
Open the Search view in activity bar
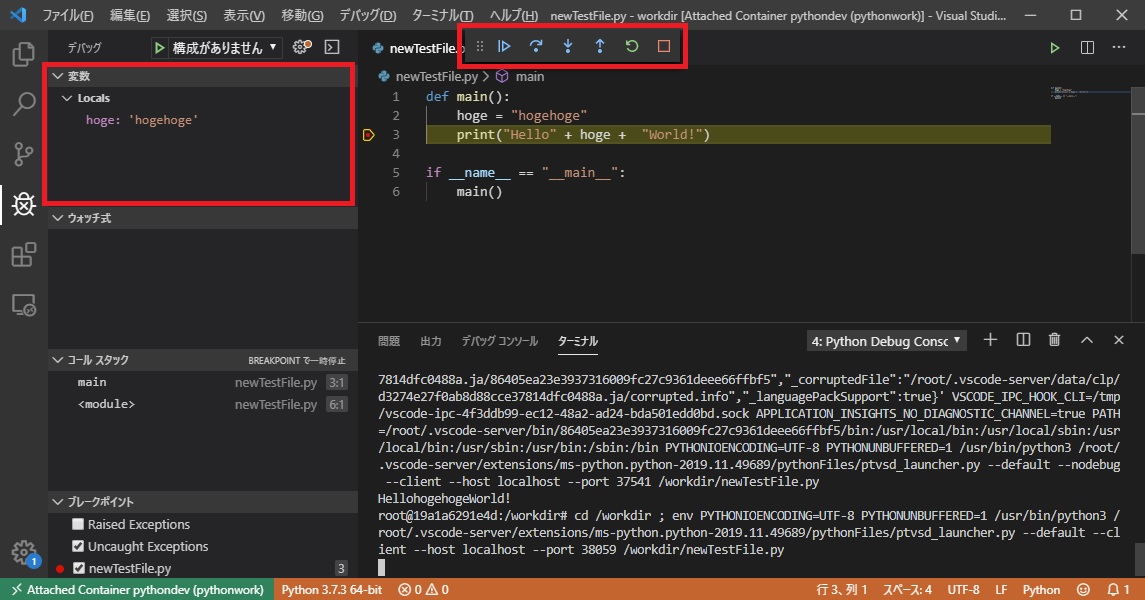pyautogui.click(x=23, y=104)
